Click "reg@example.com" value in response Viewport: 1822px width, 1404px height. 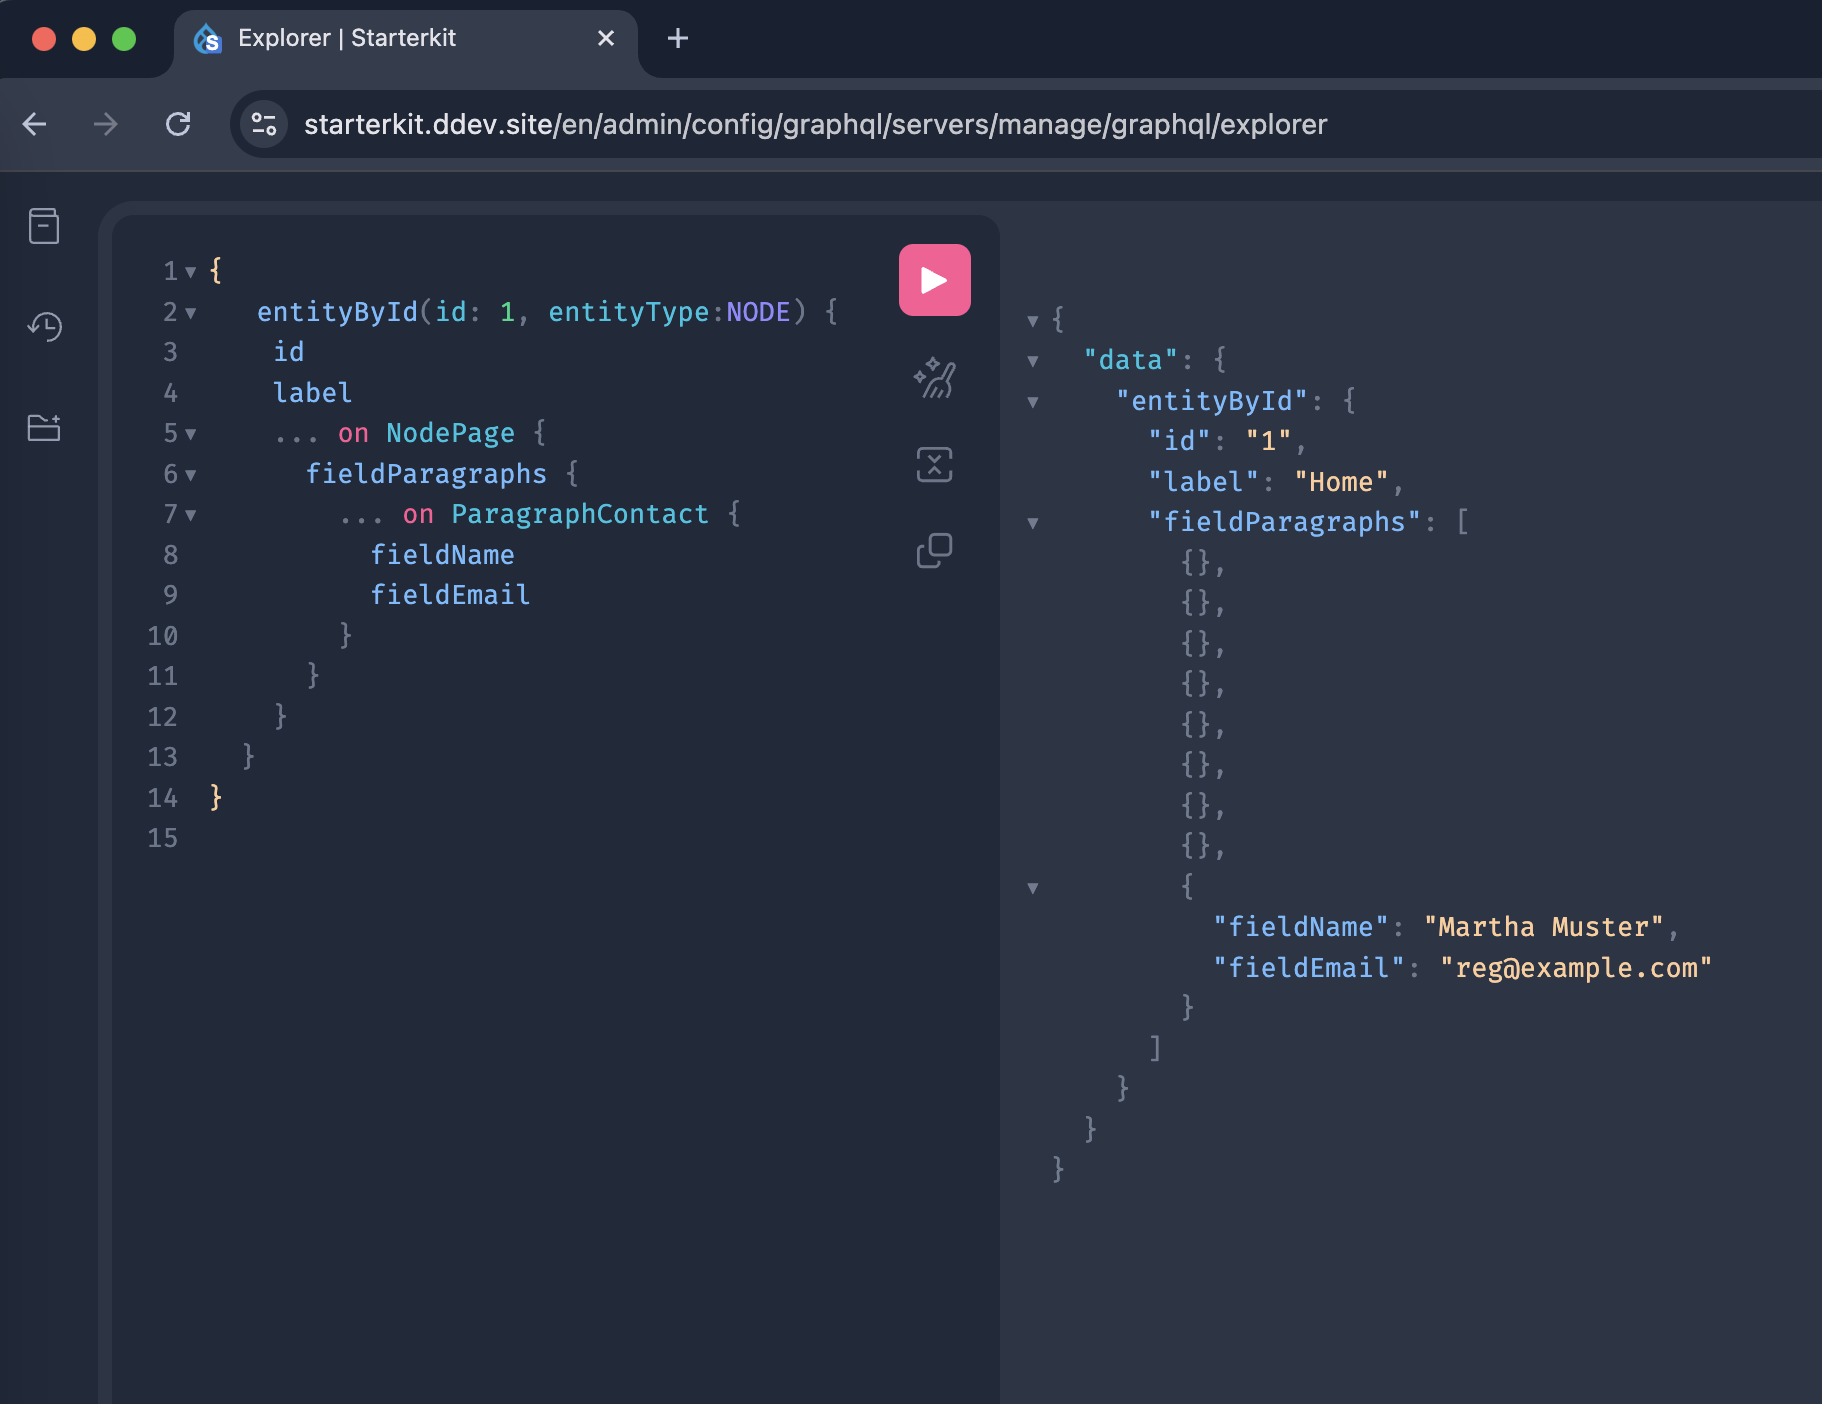point(1576,968)
